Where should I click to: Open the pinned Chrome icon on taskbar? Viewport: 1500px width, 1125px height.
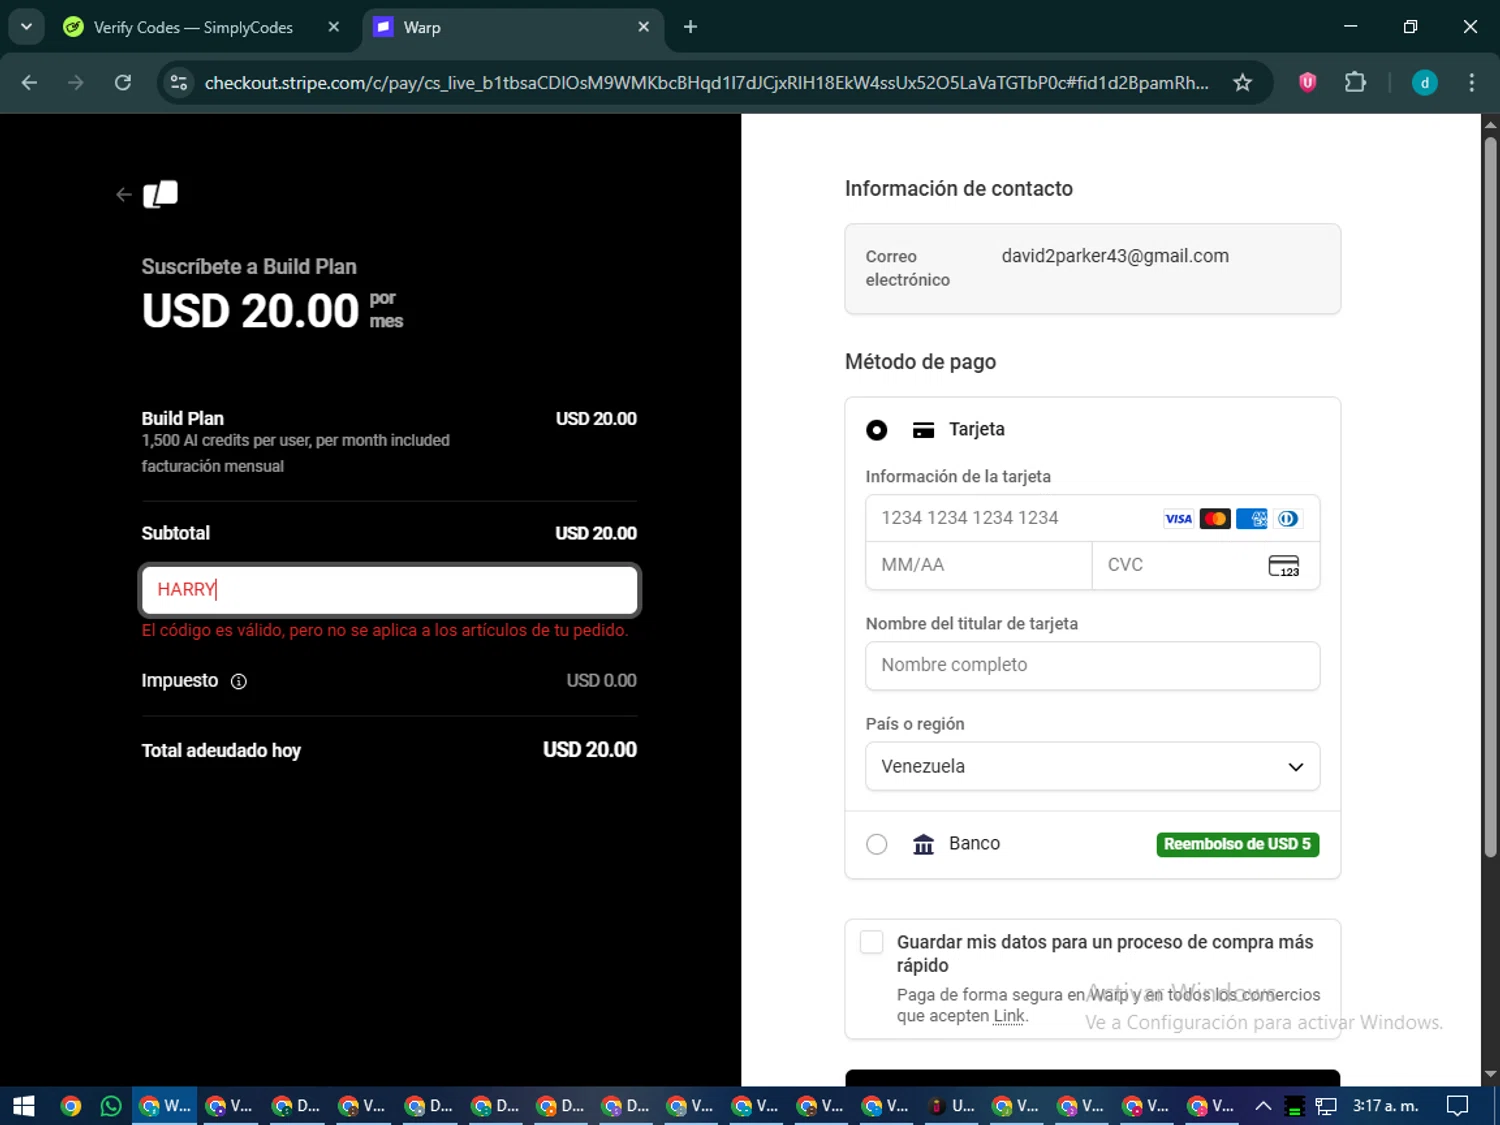tap(70, 1106)
